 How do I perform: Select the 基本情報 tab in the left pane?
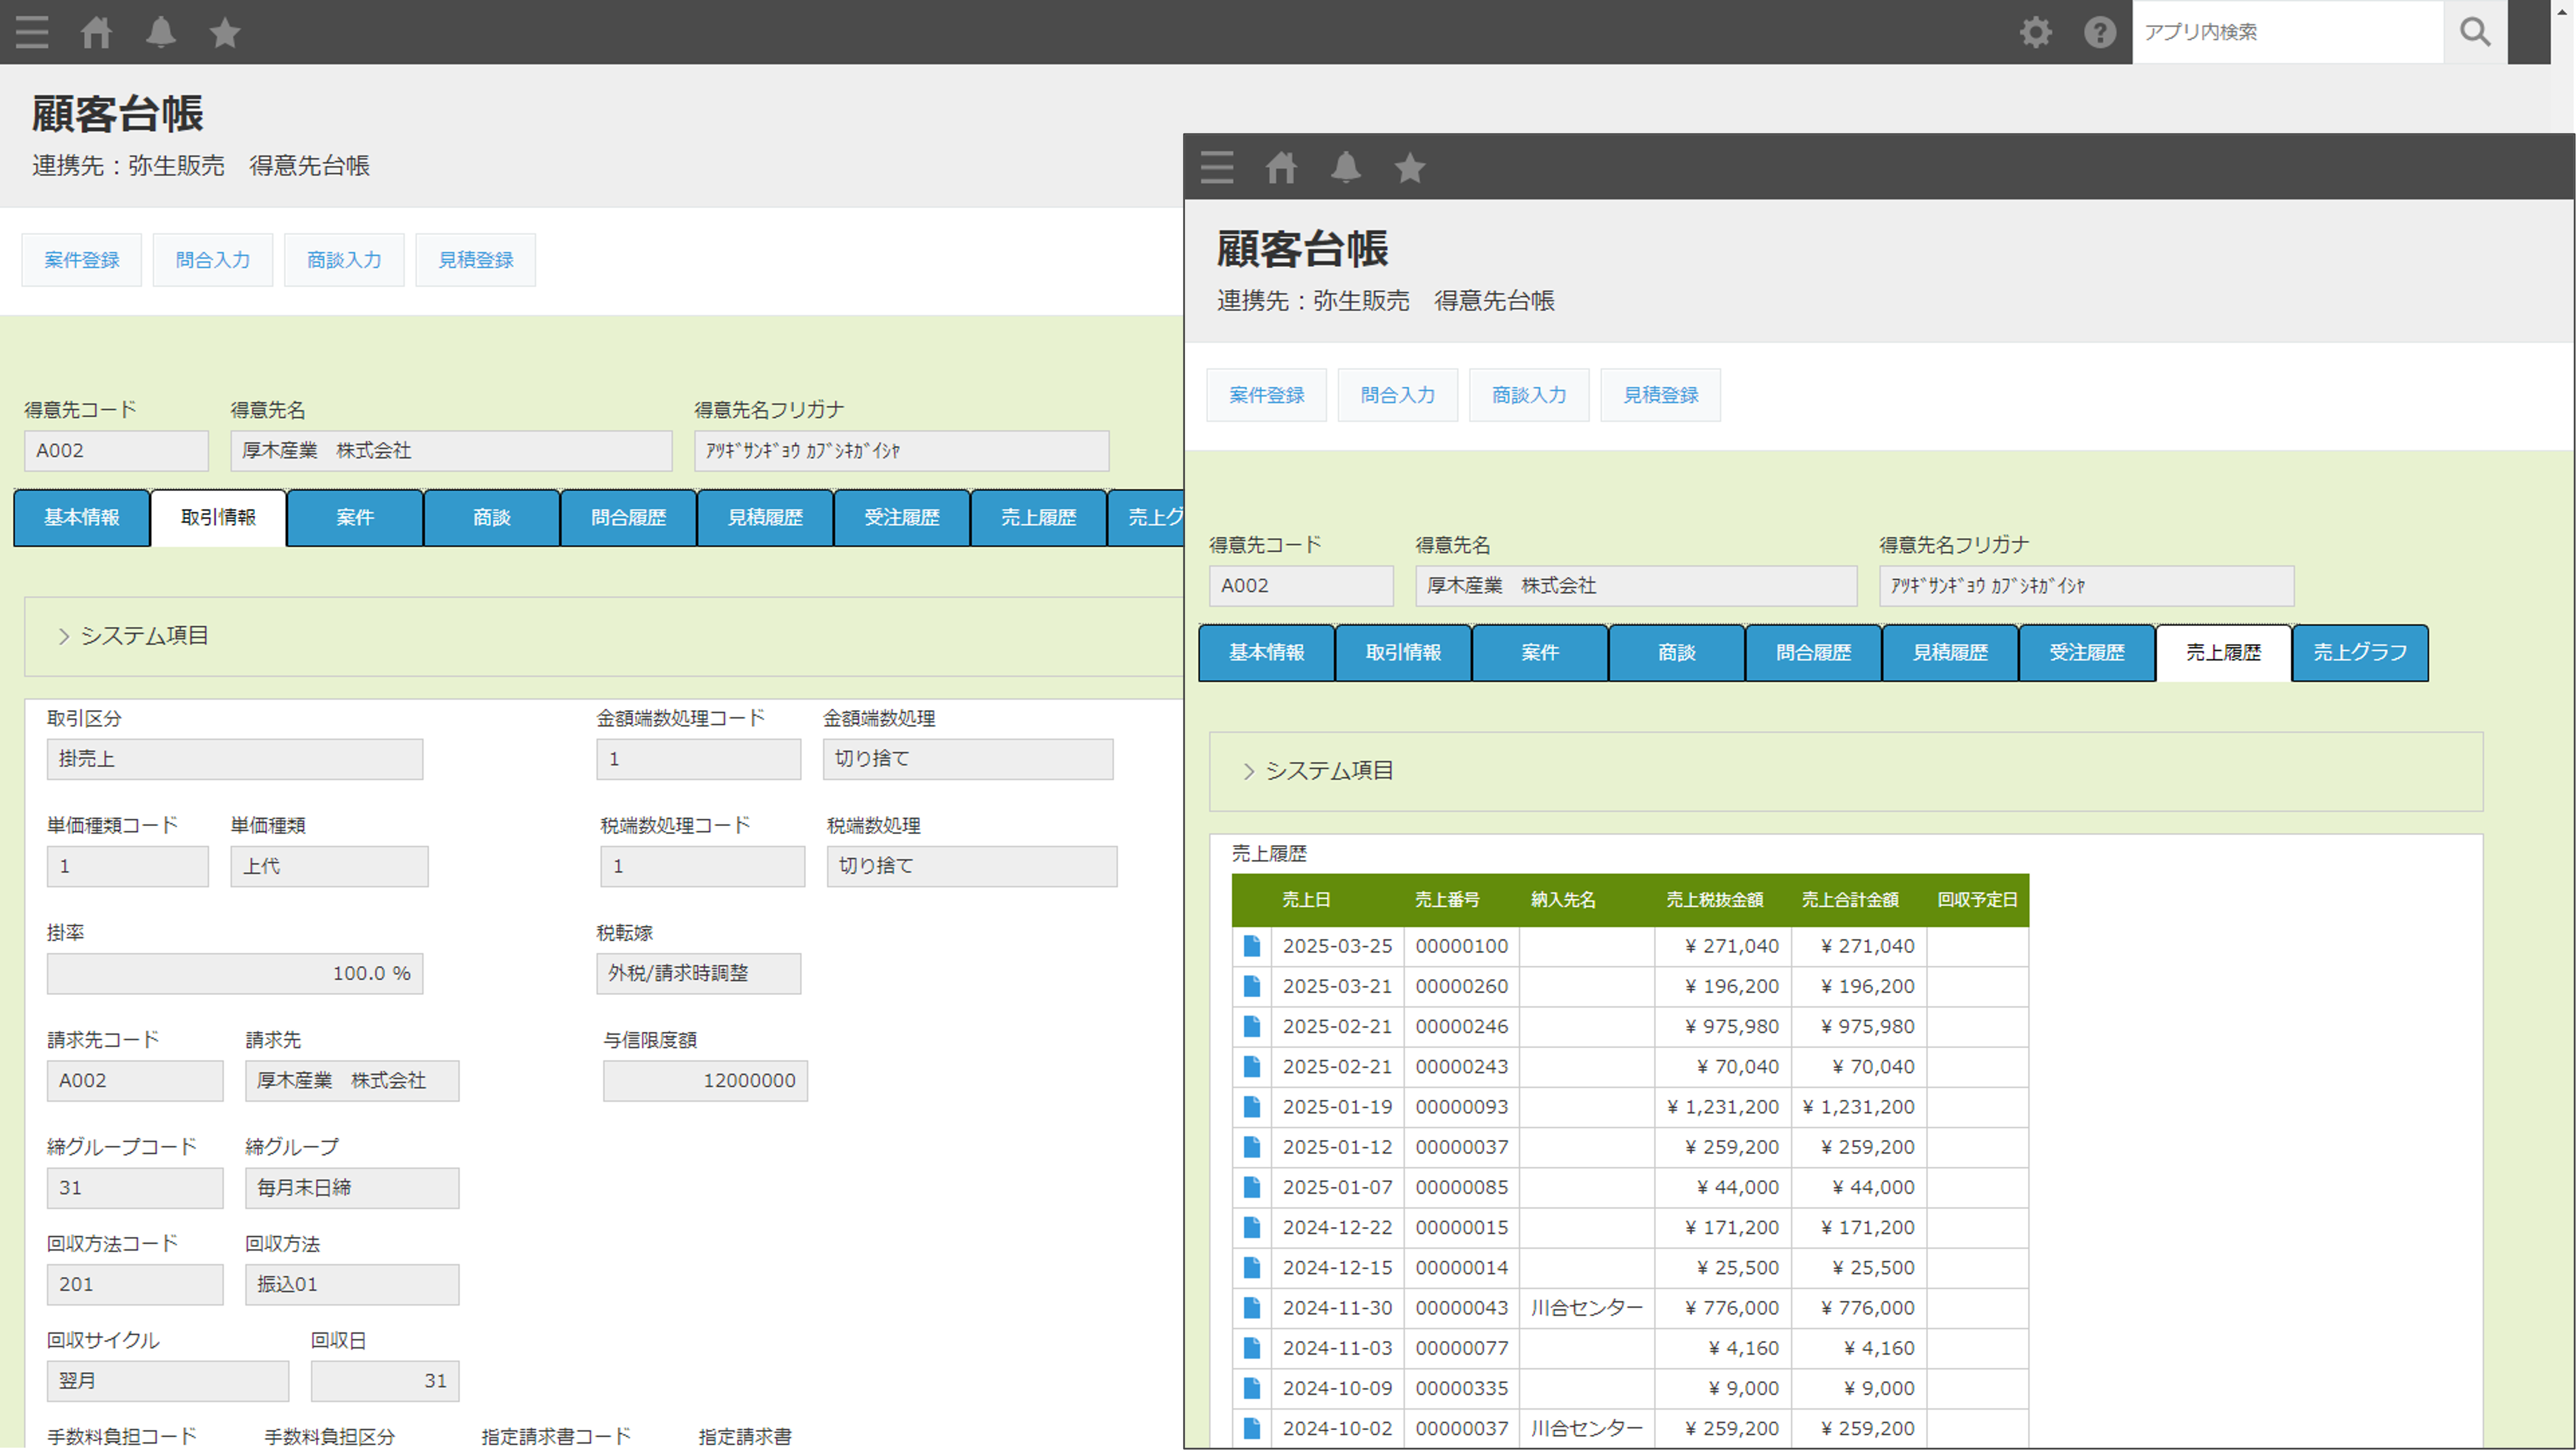click(82, 518)
